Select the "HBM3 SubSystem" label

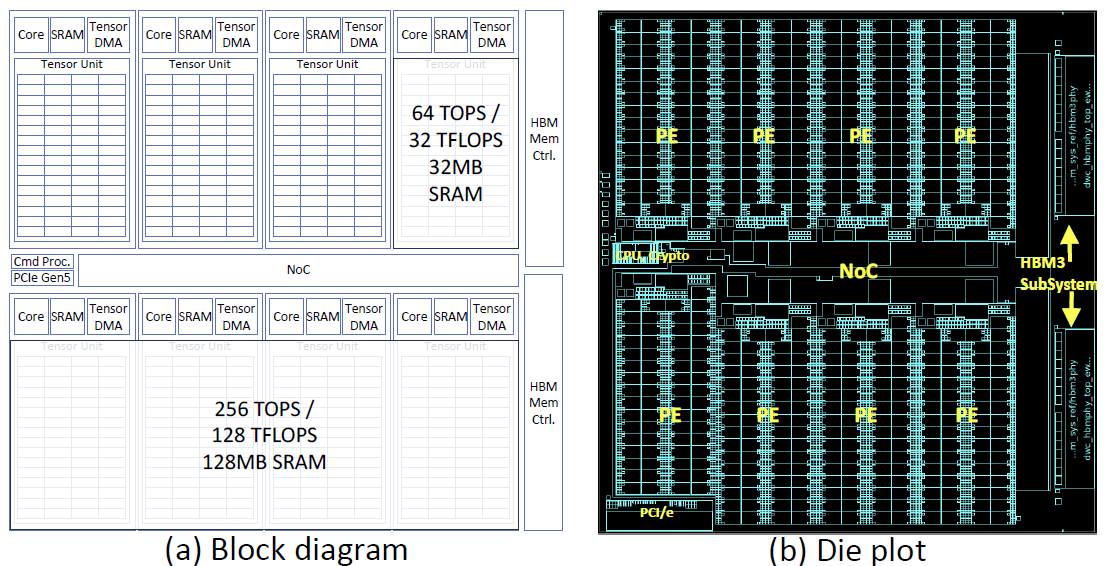pos(1058,274)
